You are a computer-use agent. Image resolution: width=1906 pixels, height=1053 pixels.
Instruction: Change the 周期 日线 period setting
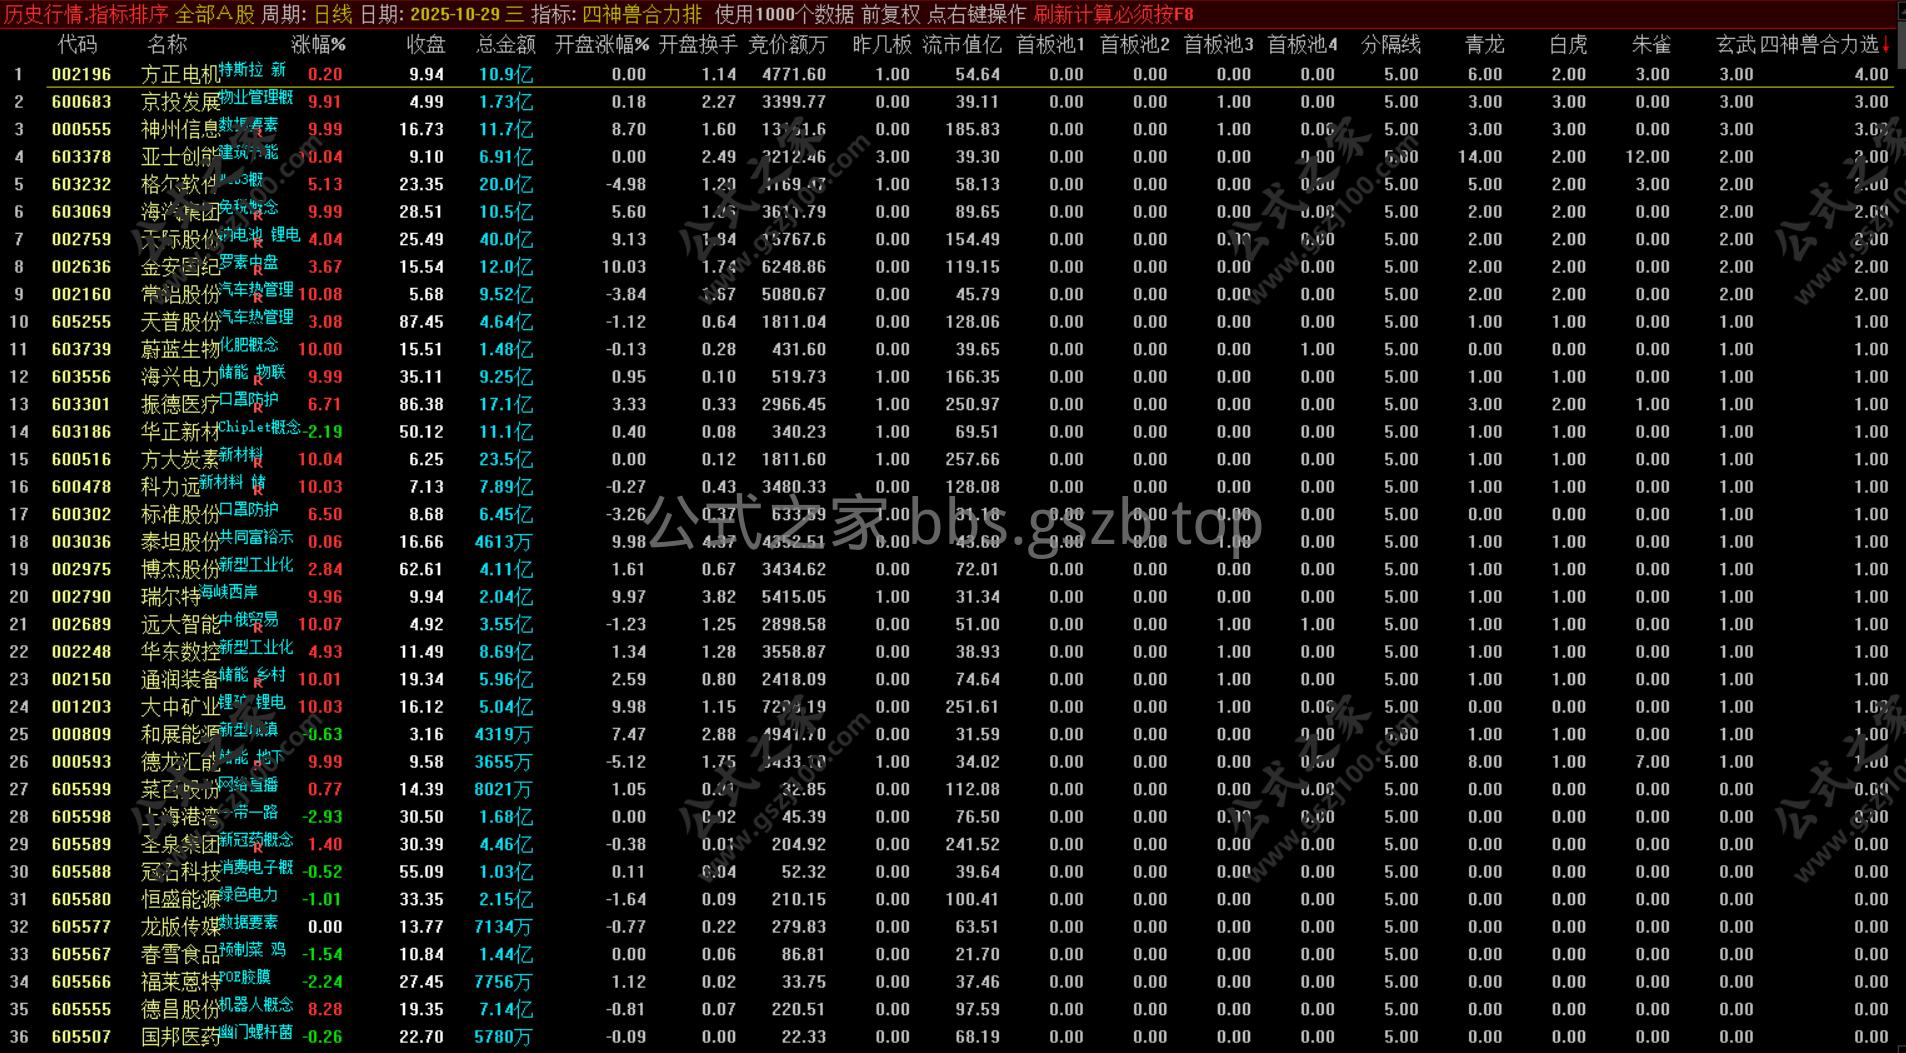[307, 14]
